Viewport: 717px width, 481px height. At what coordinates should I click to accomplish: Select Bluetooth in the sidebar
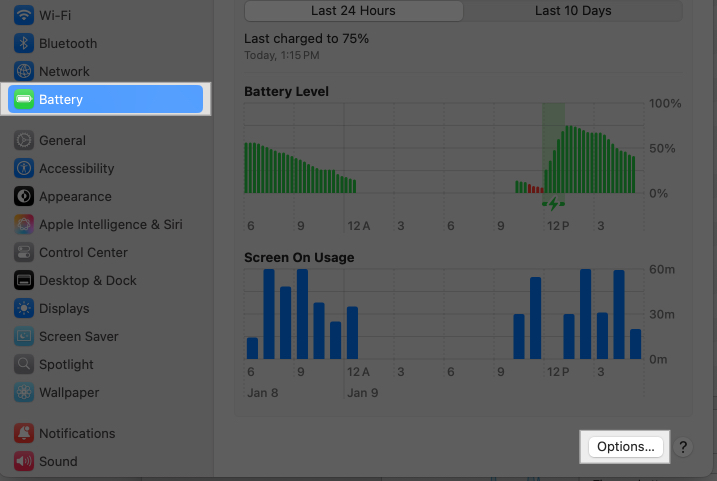(x=106, y=43)
